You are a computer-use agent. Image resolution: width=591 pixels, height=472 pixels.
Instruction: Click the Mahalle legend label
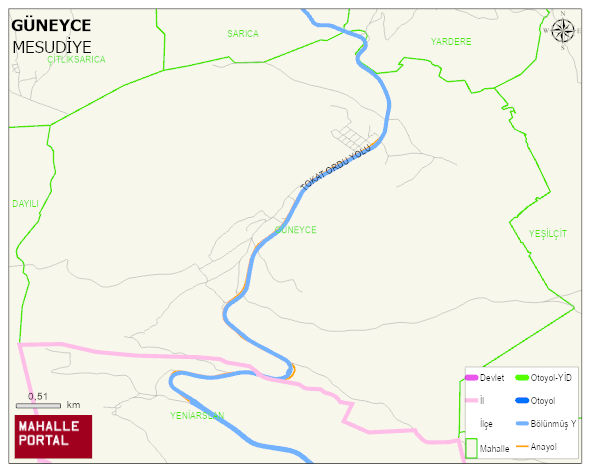point(495,449)
